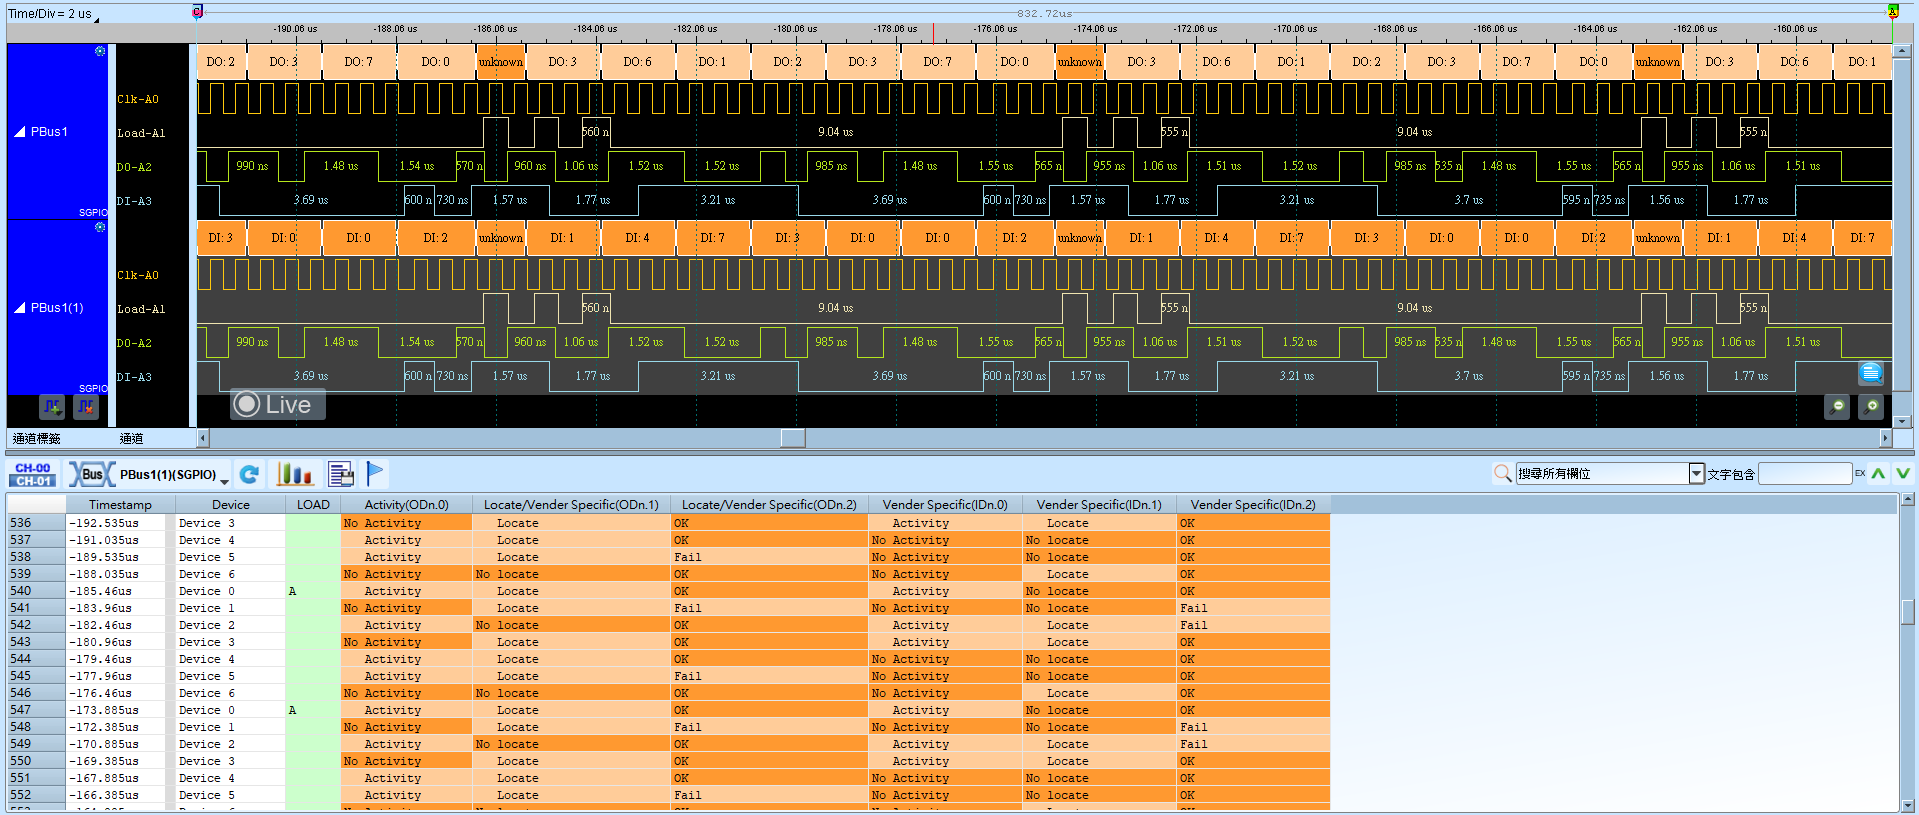This screenshot has height=815, width=1919.
Task: Click the Load-A1 label under PBus1
Action: pos(141,133)
